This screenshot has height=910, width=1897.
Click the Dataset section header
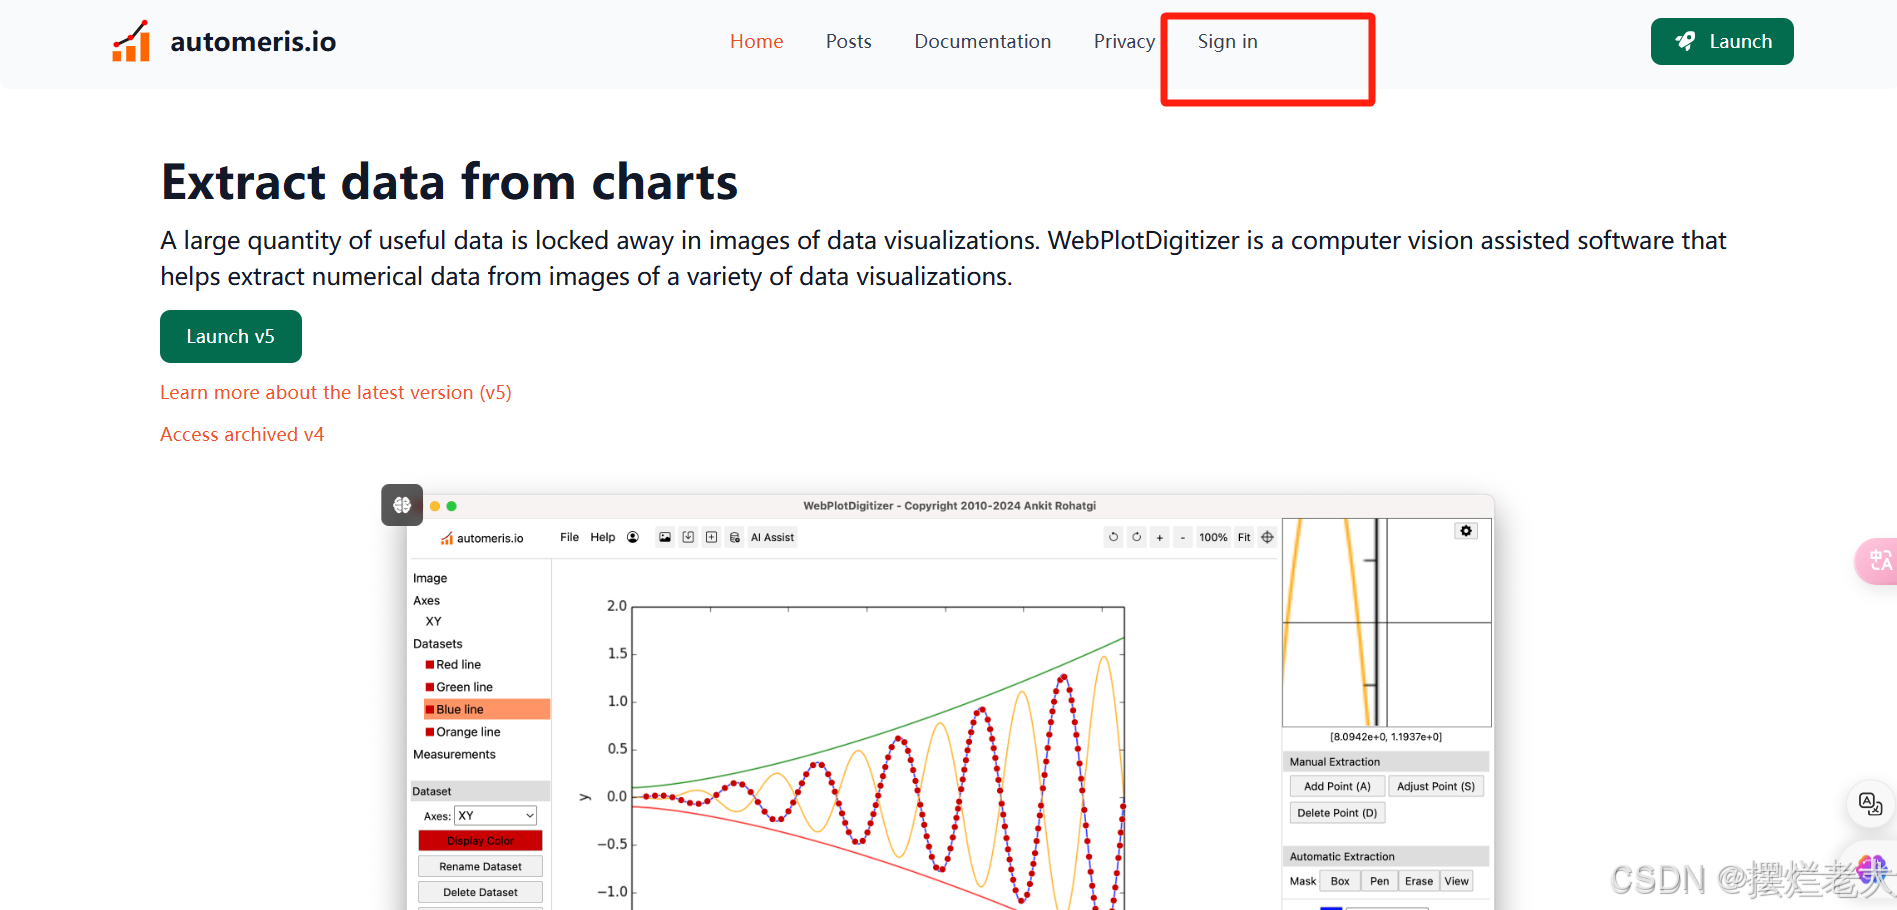pyautogui.click(x=480, y=791)
